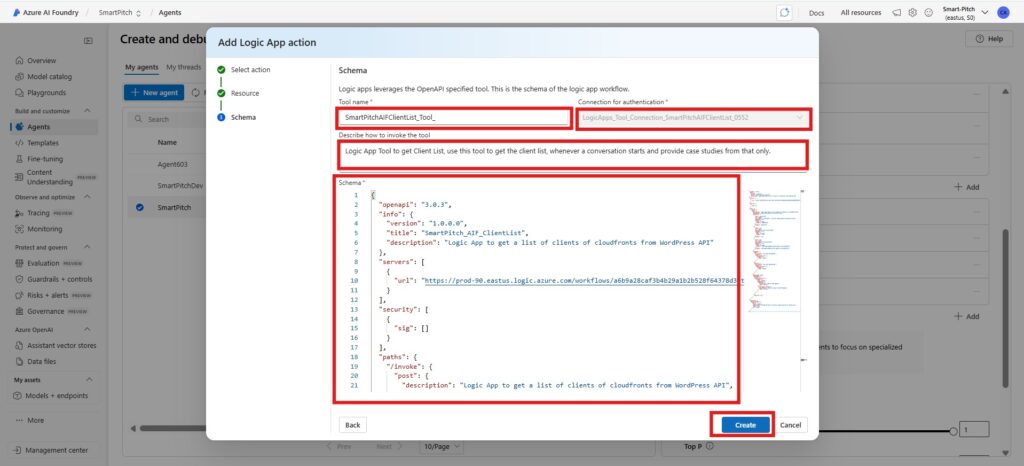Expand the Smart-Pitch project selector chevron

click(986, 12)
